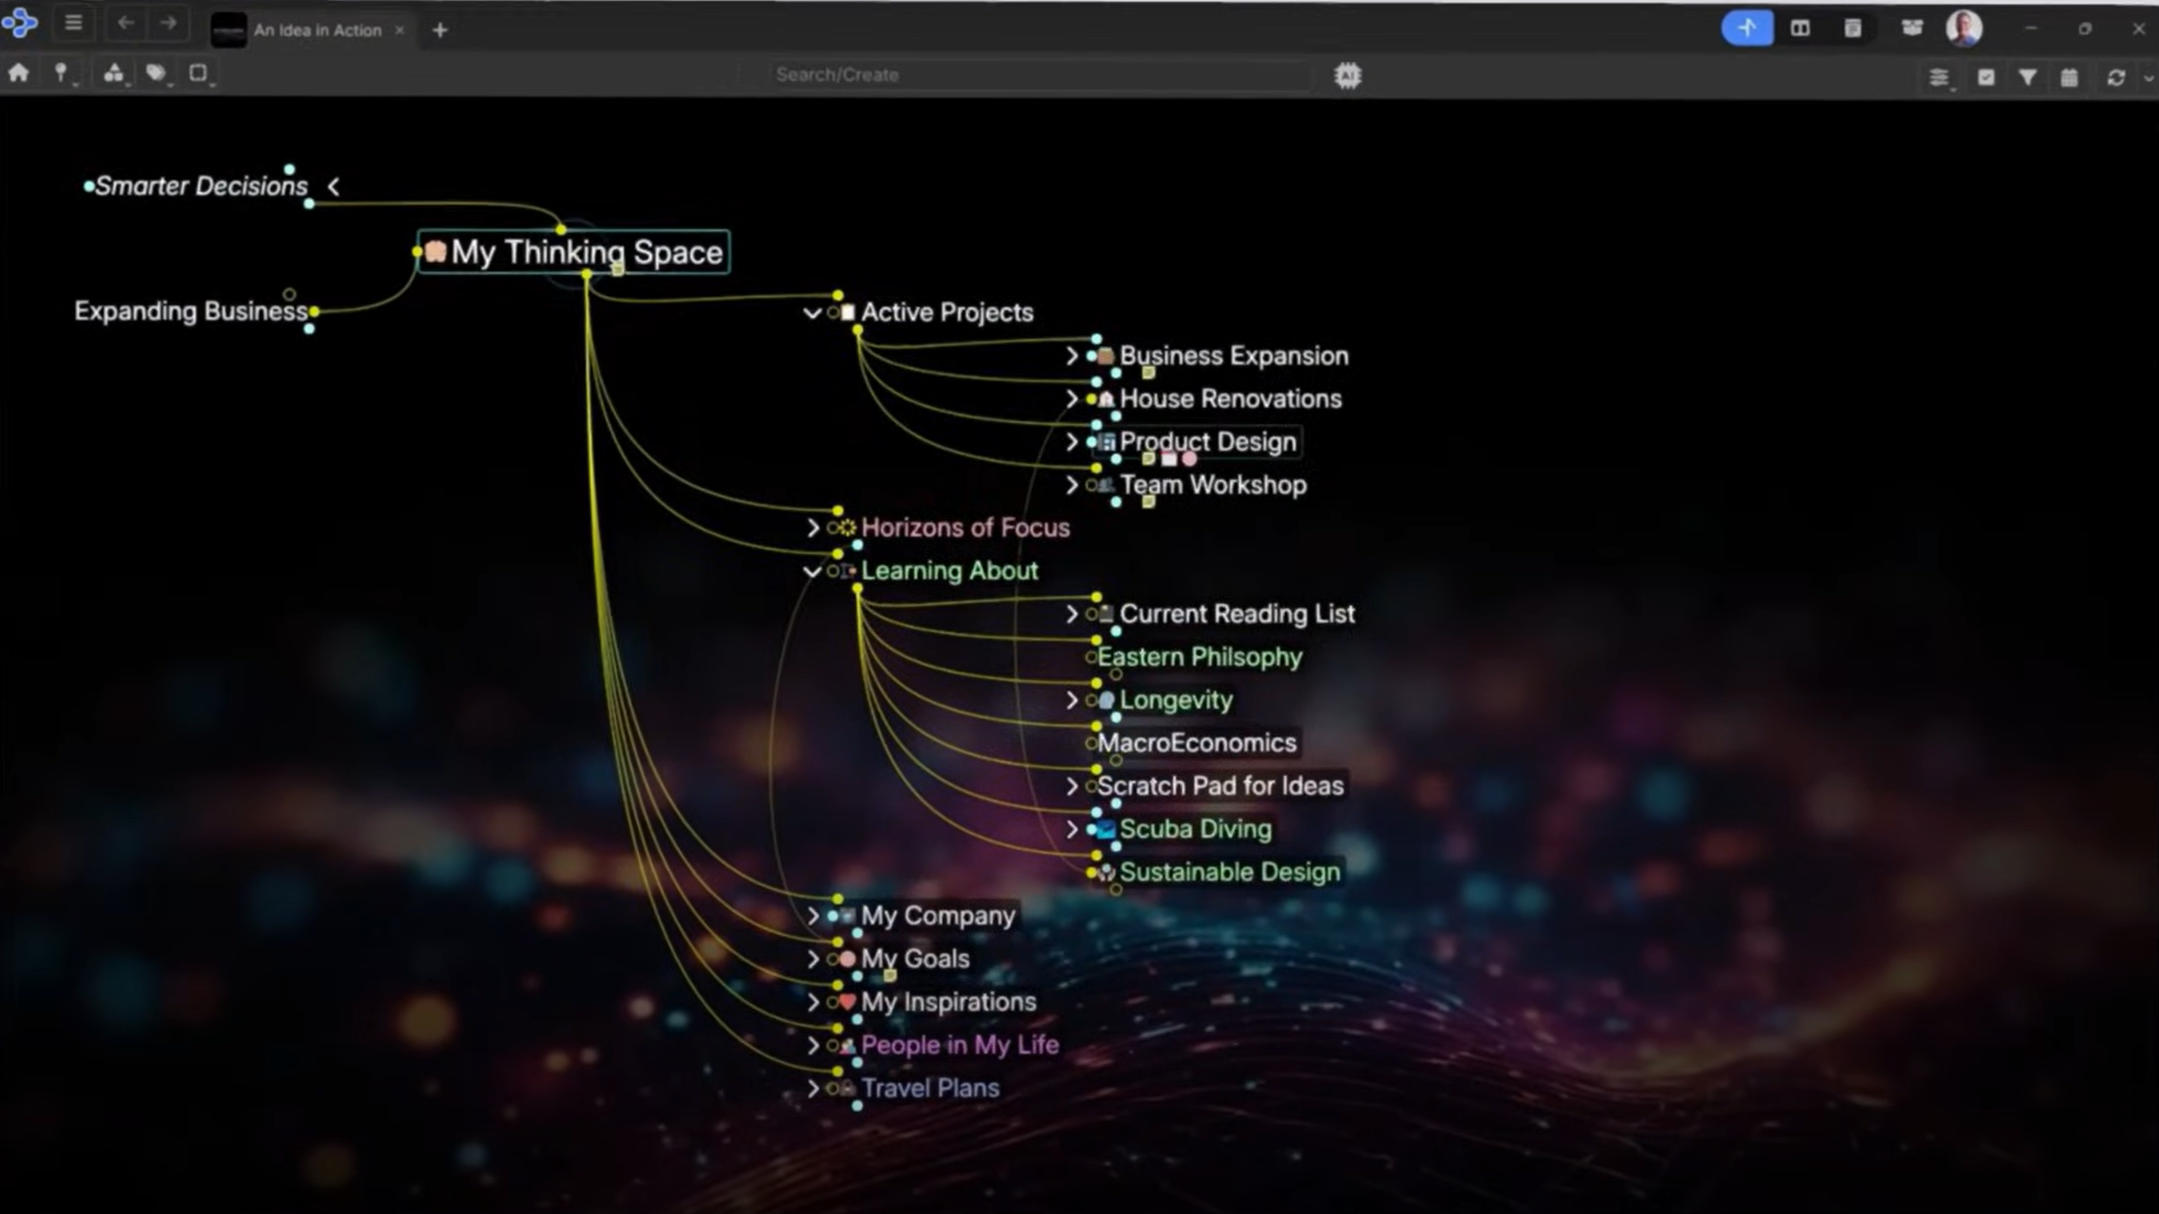Click the Home icon in toolbar
The image size is (2159, 1214).
(x=18, y=73)
